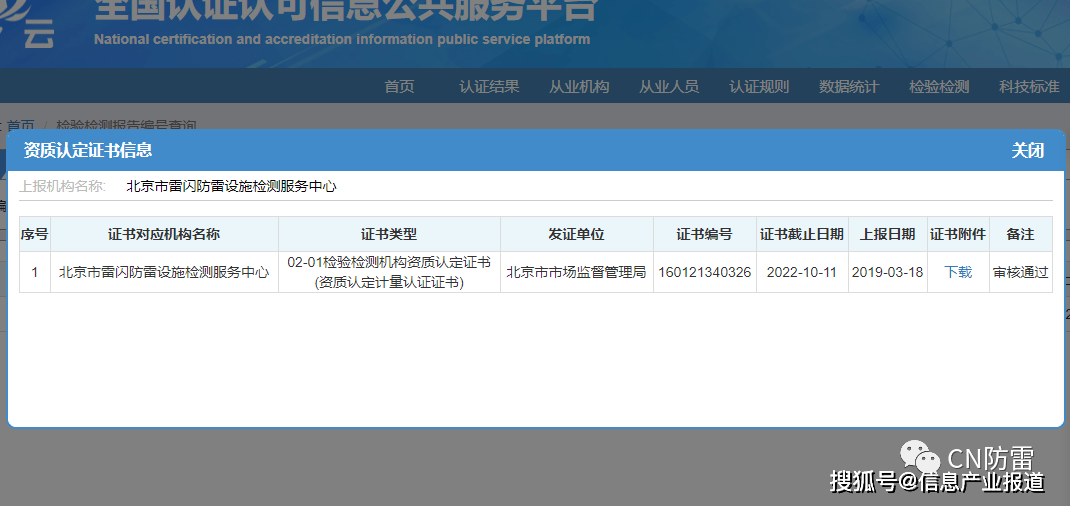The image size is (1070, 506).
Task: Close the 资质认定证书信息 dialog via 关闭
Action: pyautogui.click(x=1027, y=151)
